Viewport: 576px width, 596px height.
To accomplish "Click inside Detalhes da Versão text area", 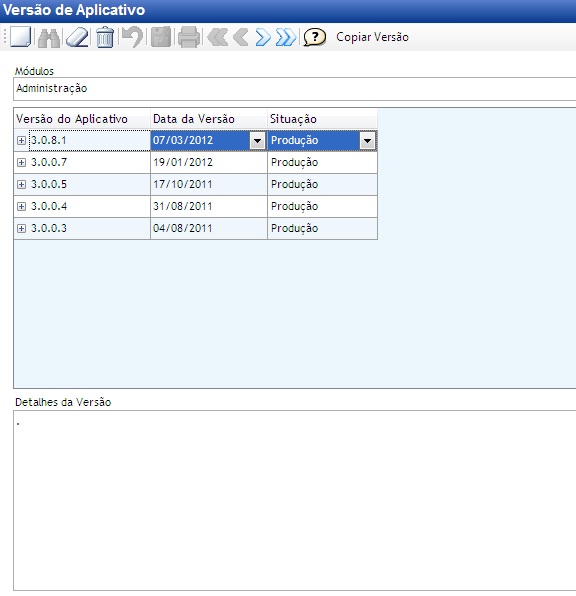I will 295,500.
